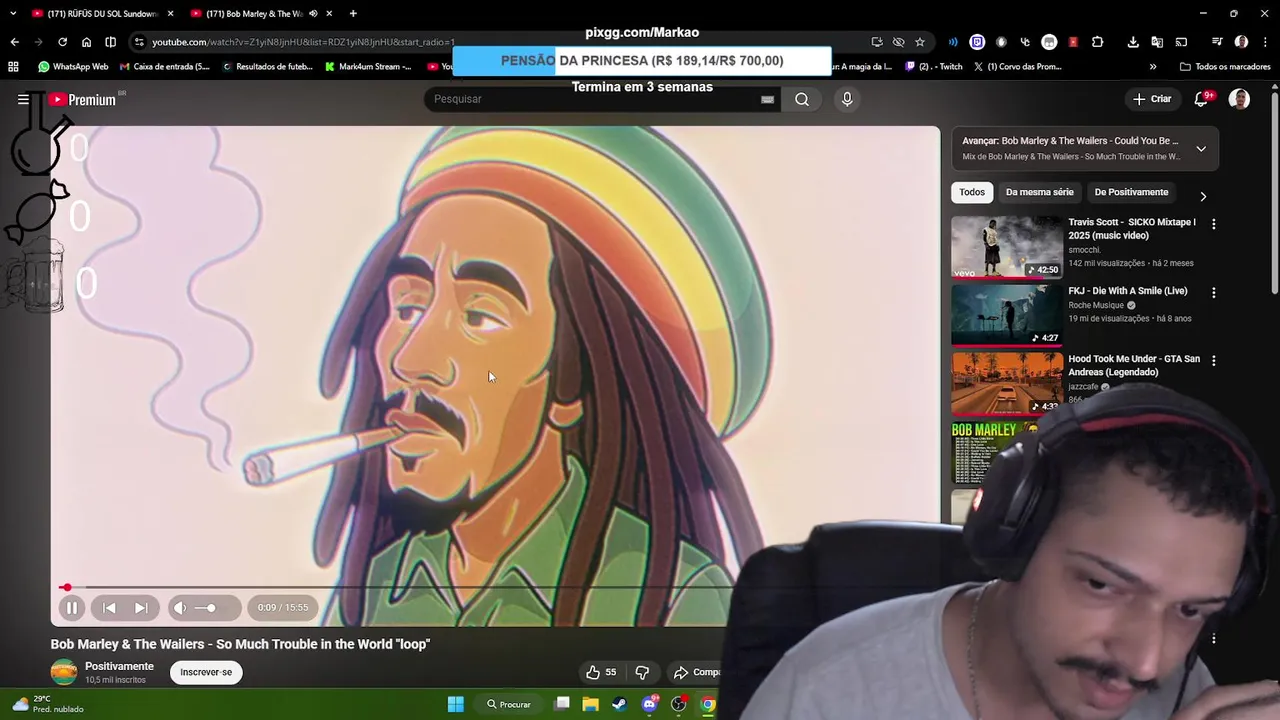Open the YouTube account avatar menu
1280x720 pixels.
tap(1239, 99)
